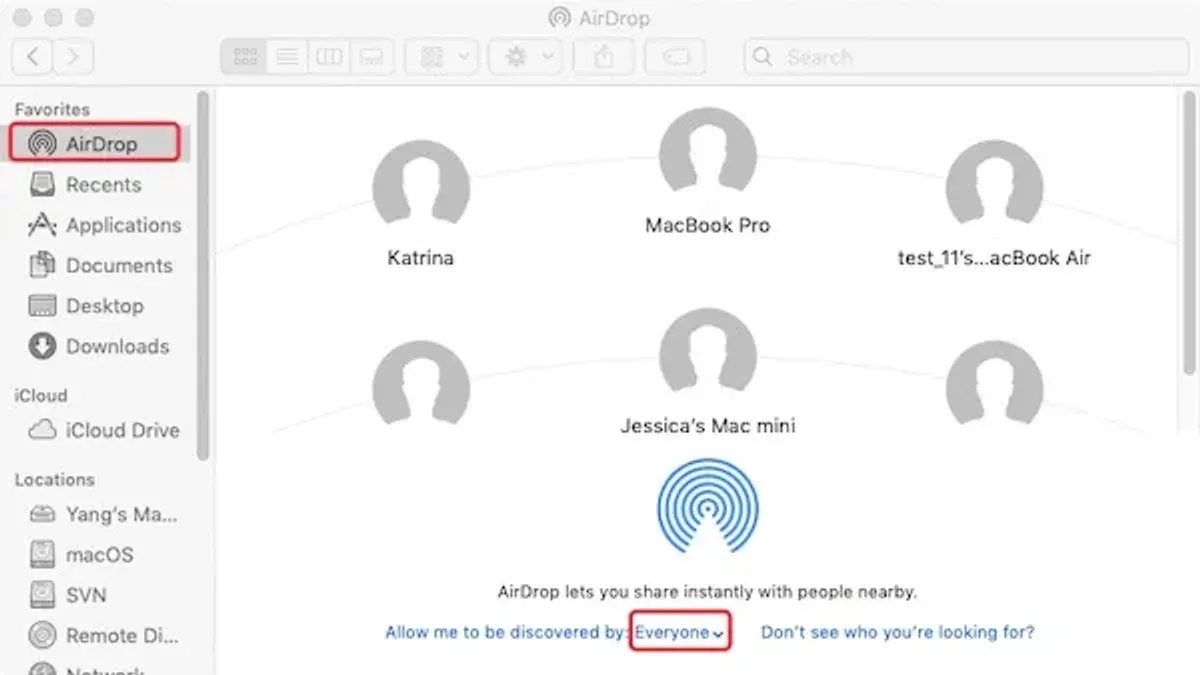Click the Favorites section header
Screen dimensions: 1200x675
point(52,109)
